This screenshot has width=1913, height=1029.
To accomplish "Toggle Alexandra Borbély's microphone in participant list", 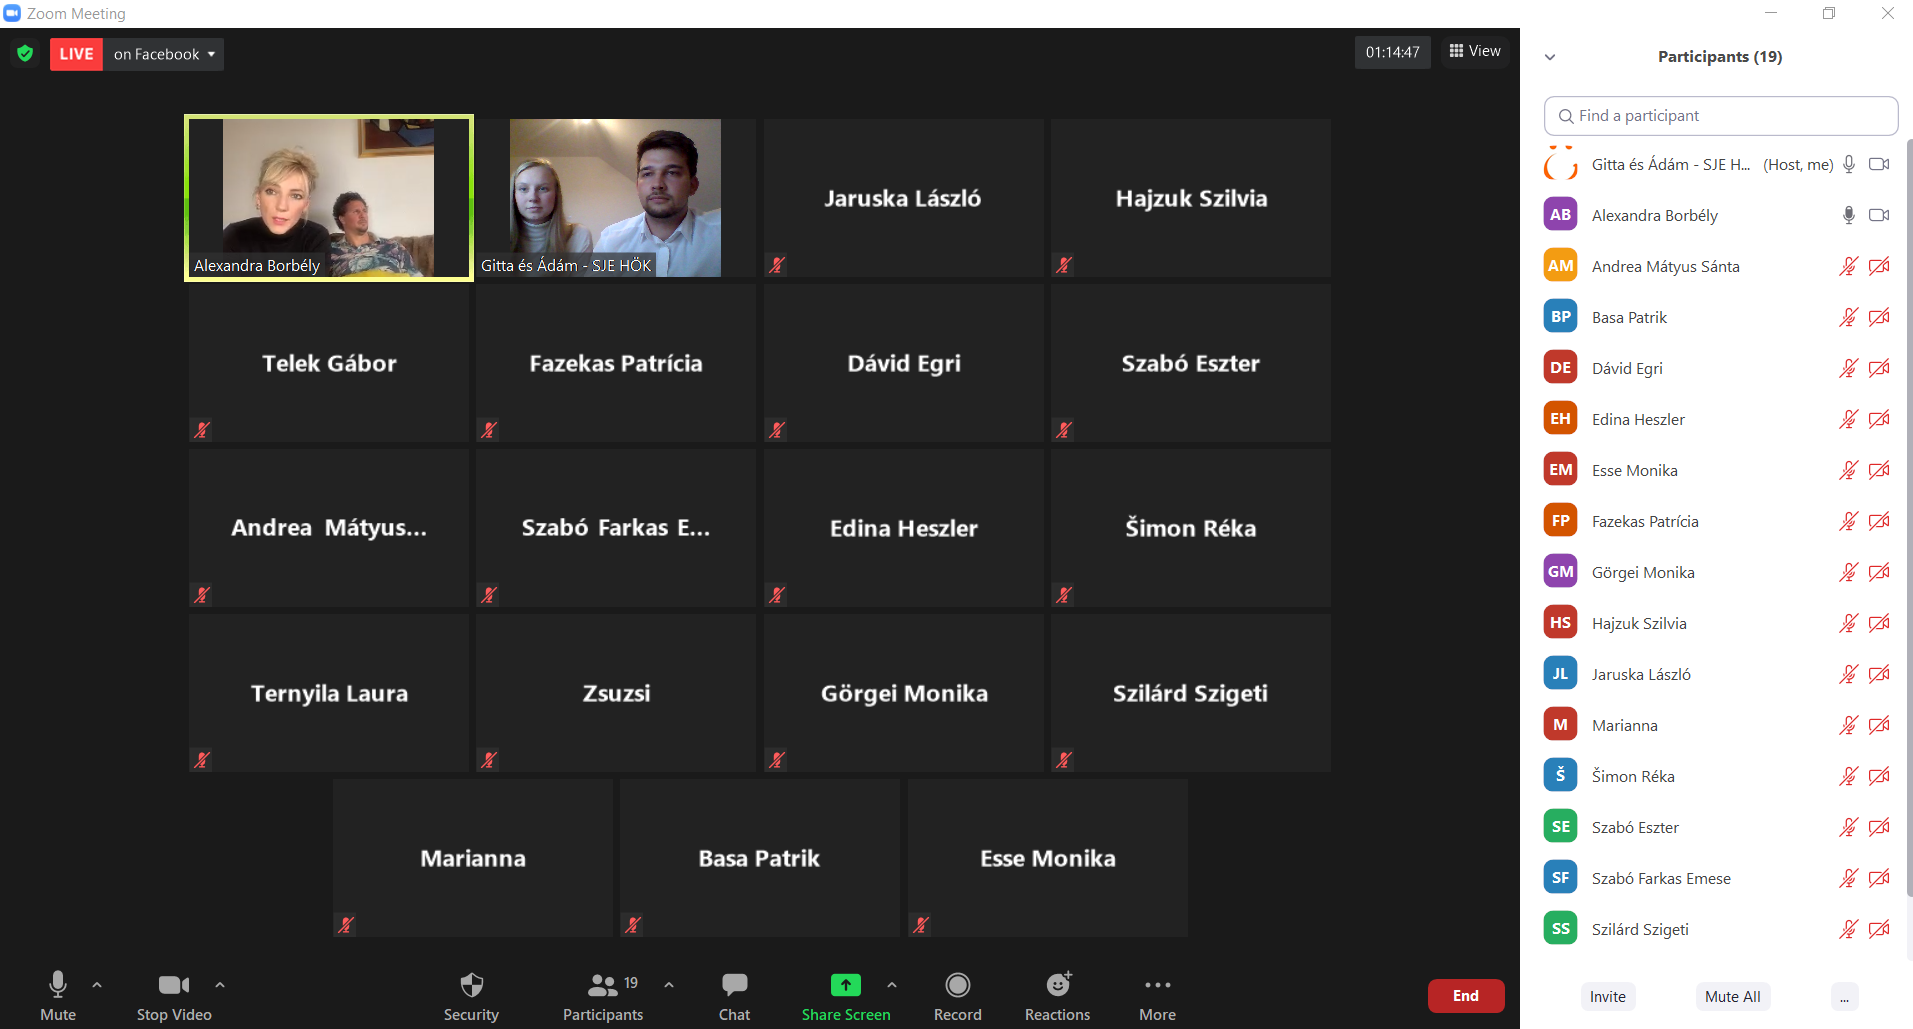I will pos(1848,215).
